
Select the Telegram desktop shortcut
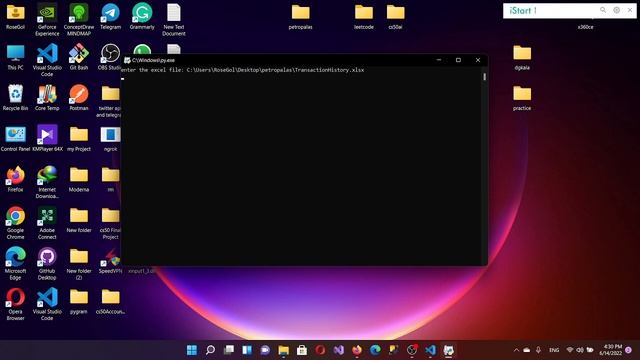110,16
